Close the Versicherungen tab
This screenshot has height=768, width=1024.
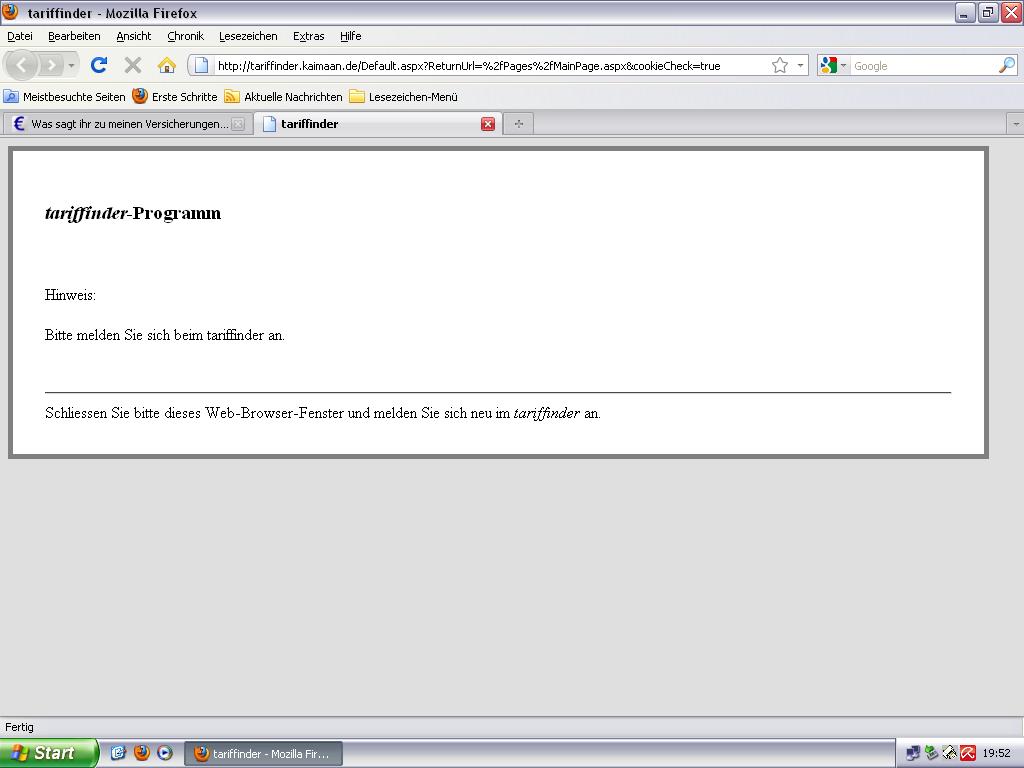(238, 124)
